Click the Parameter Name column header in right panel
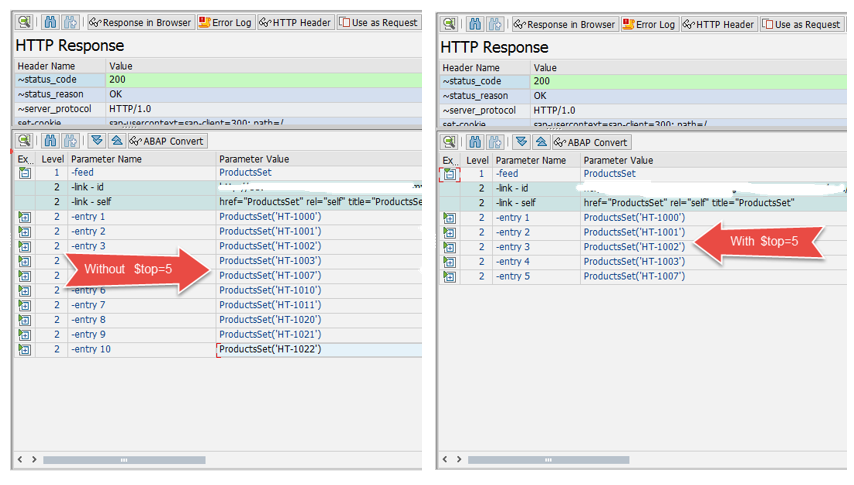This screenshot has height=485, width=854. click(x=530, y=160)
